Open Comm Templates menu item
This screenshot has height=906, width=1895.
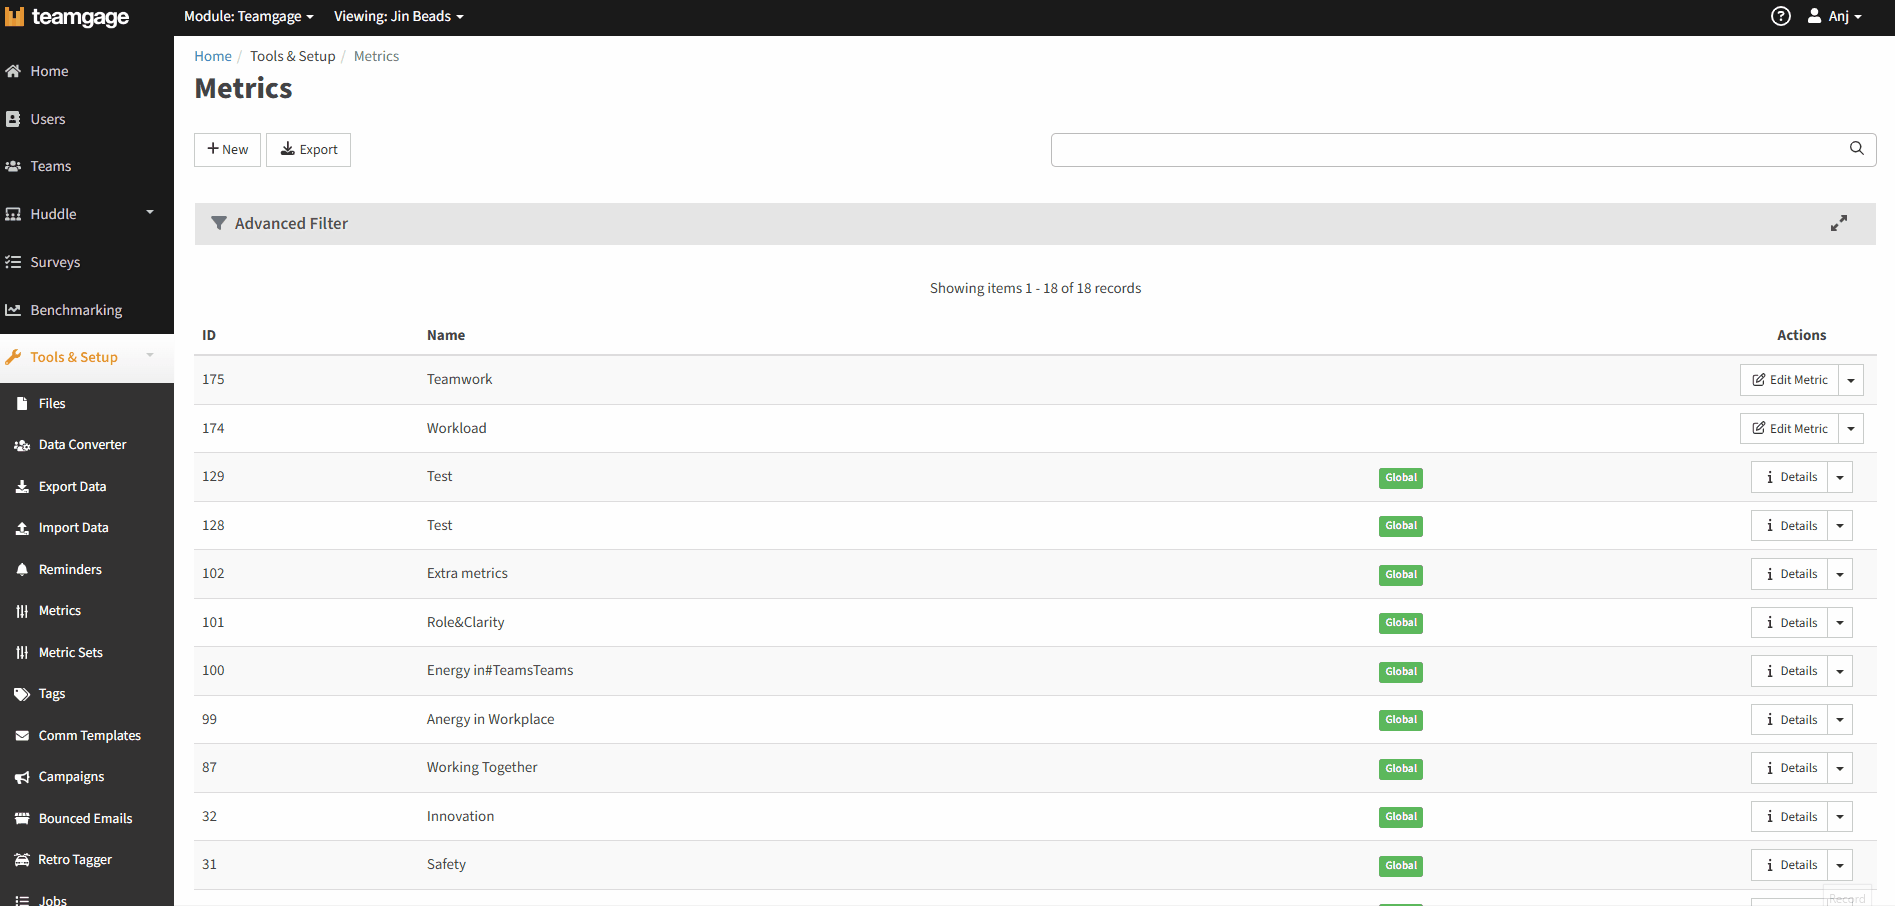pyautogui.click(x=89, y=736)
